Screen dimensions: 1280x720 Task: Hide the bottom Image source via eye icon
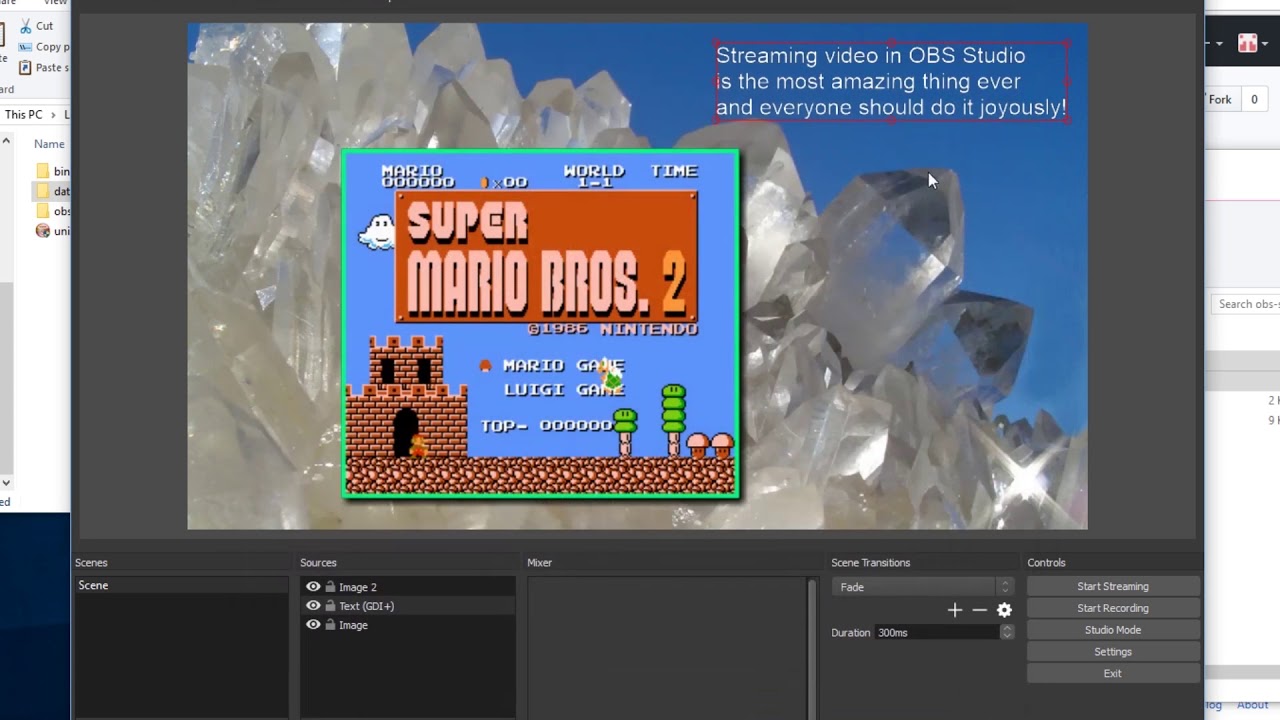click(x=313, y=625)
